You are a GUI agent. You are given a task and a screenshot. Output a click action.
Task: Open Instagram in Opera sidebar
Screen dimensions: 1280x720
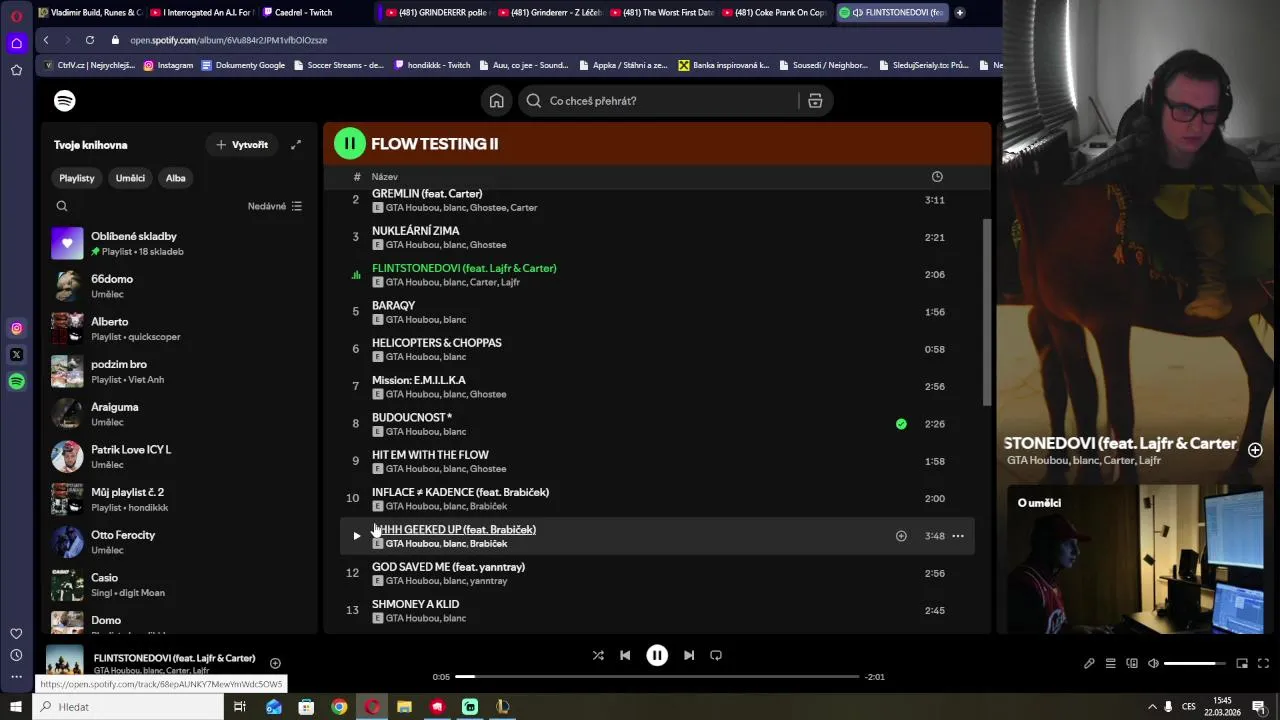(16, 328)
